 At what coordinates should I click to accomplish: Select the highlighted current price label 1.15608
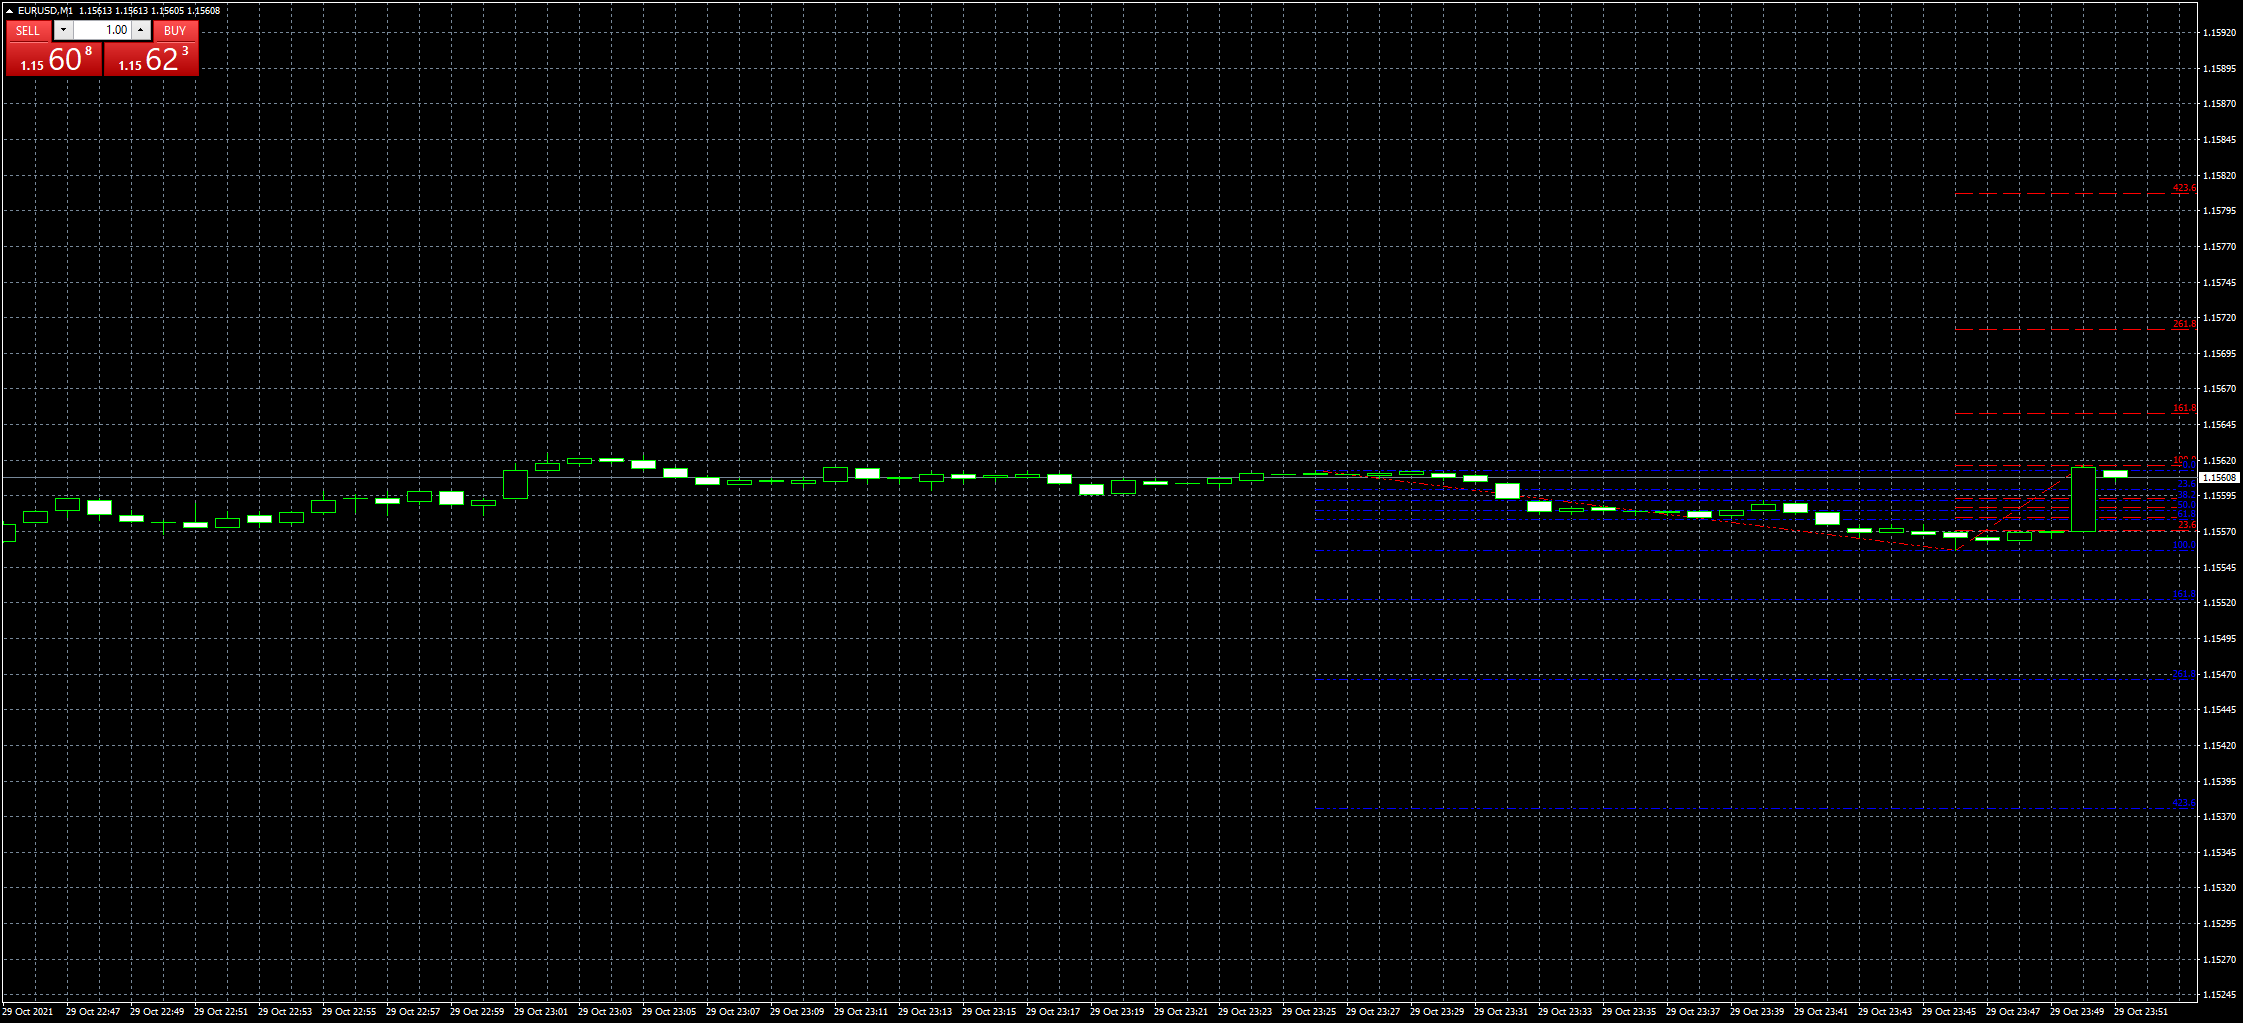(x=2219, y=478)
